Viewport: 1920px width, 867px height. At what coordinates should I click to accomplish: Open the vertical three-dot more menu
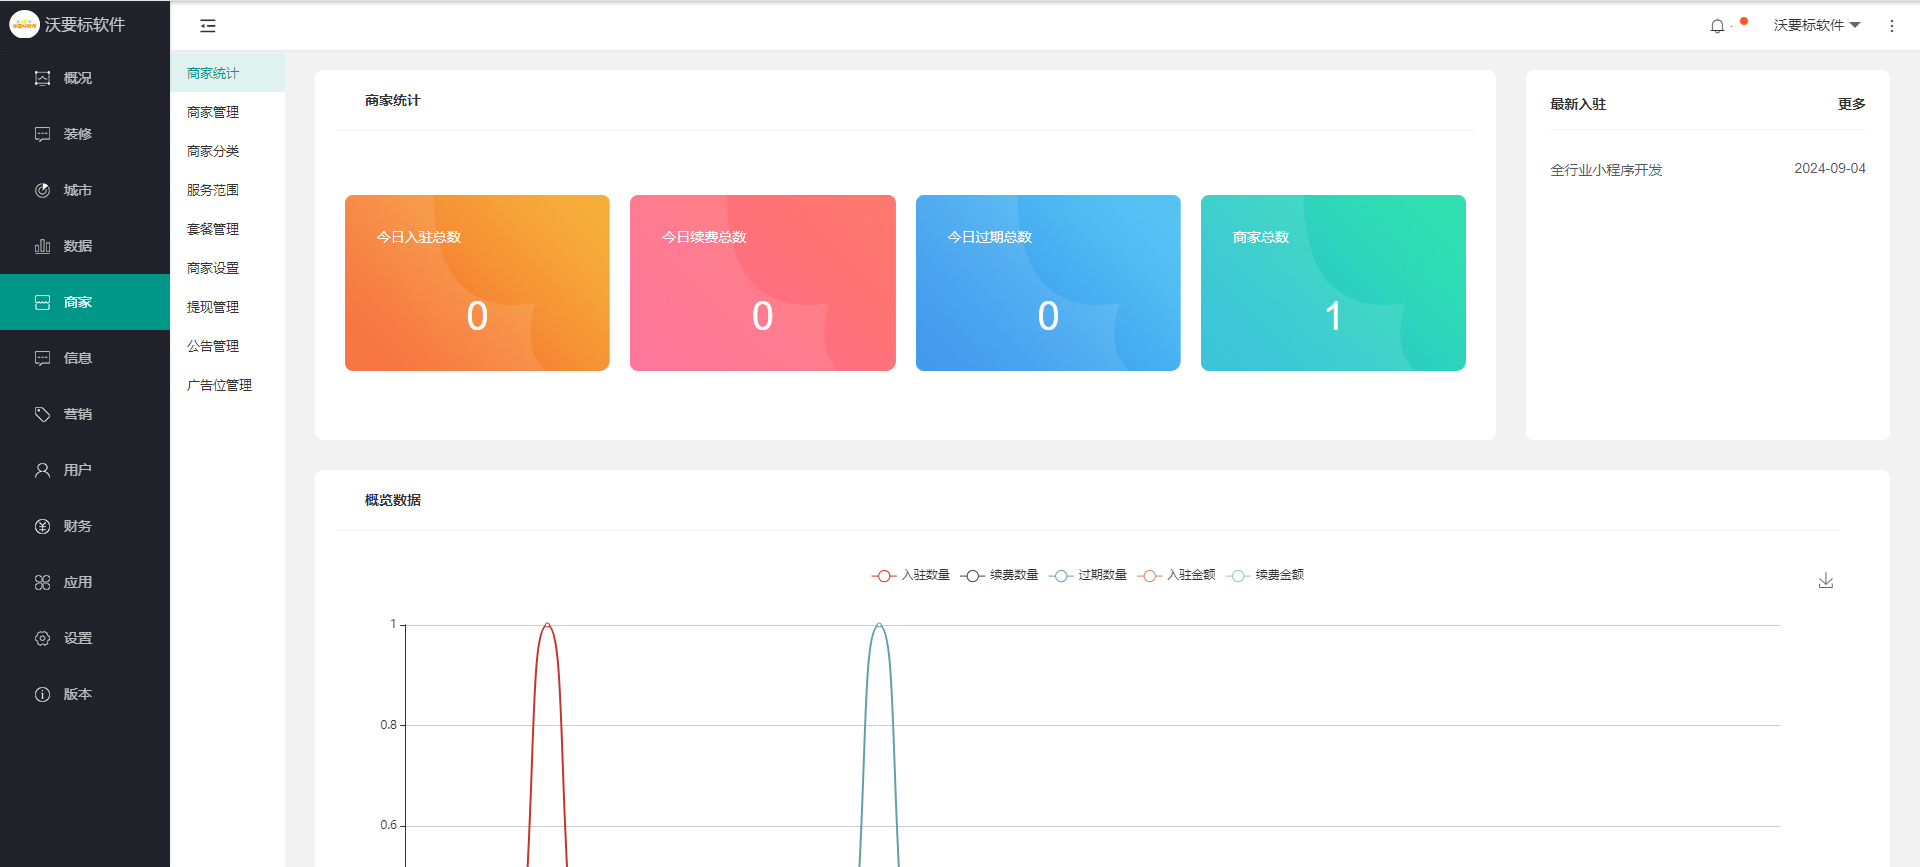coord(1891,26)
